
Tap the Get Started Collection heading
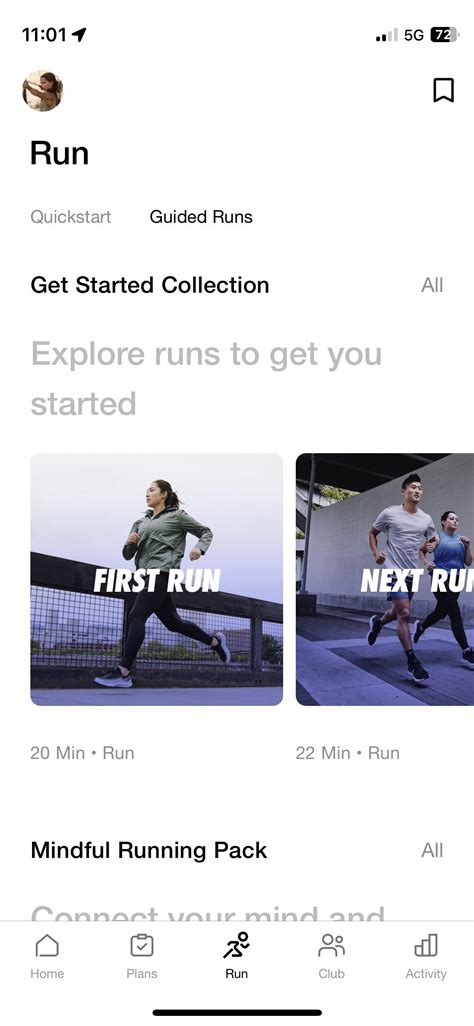(x=150, y=285)
